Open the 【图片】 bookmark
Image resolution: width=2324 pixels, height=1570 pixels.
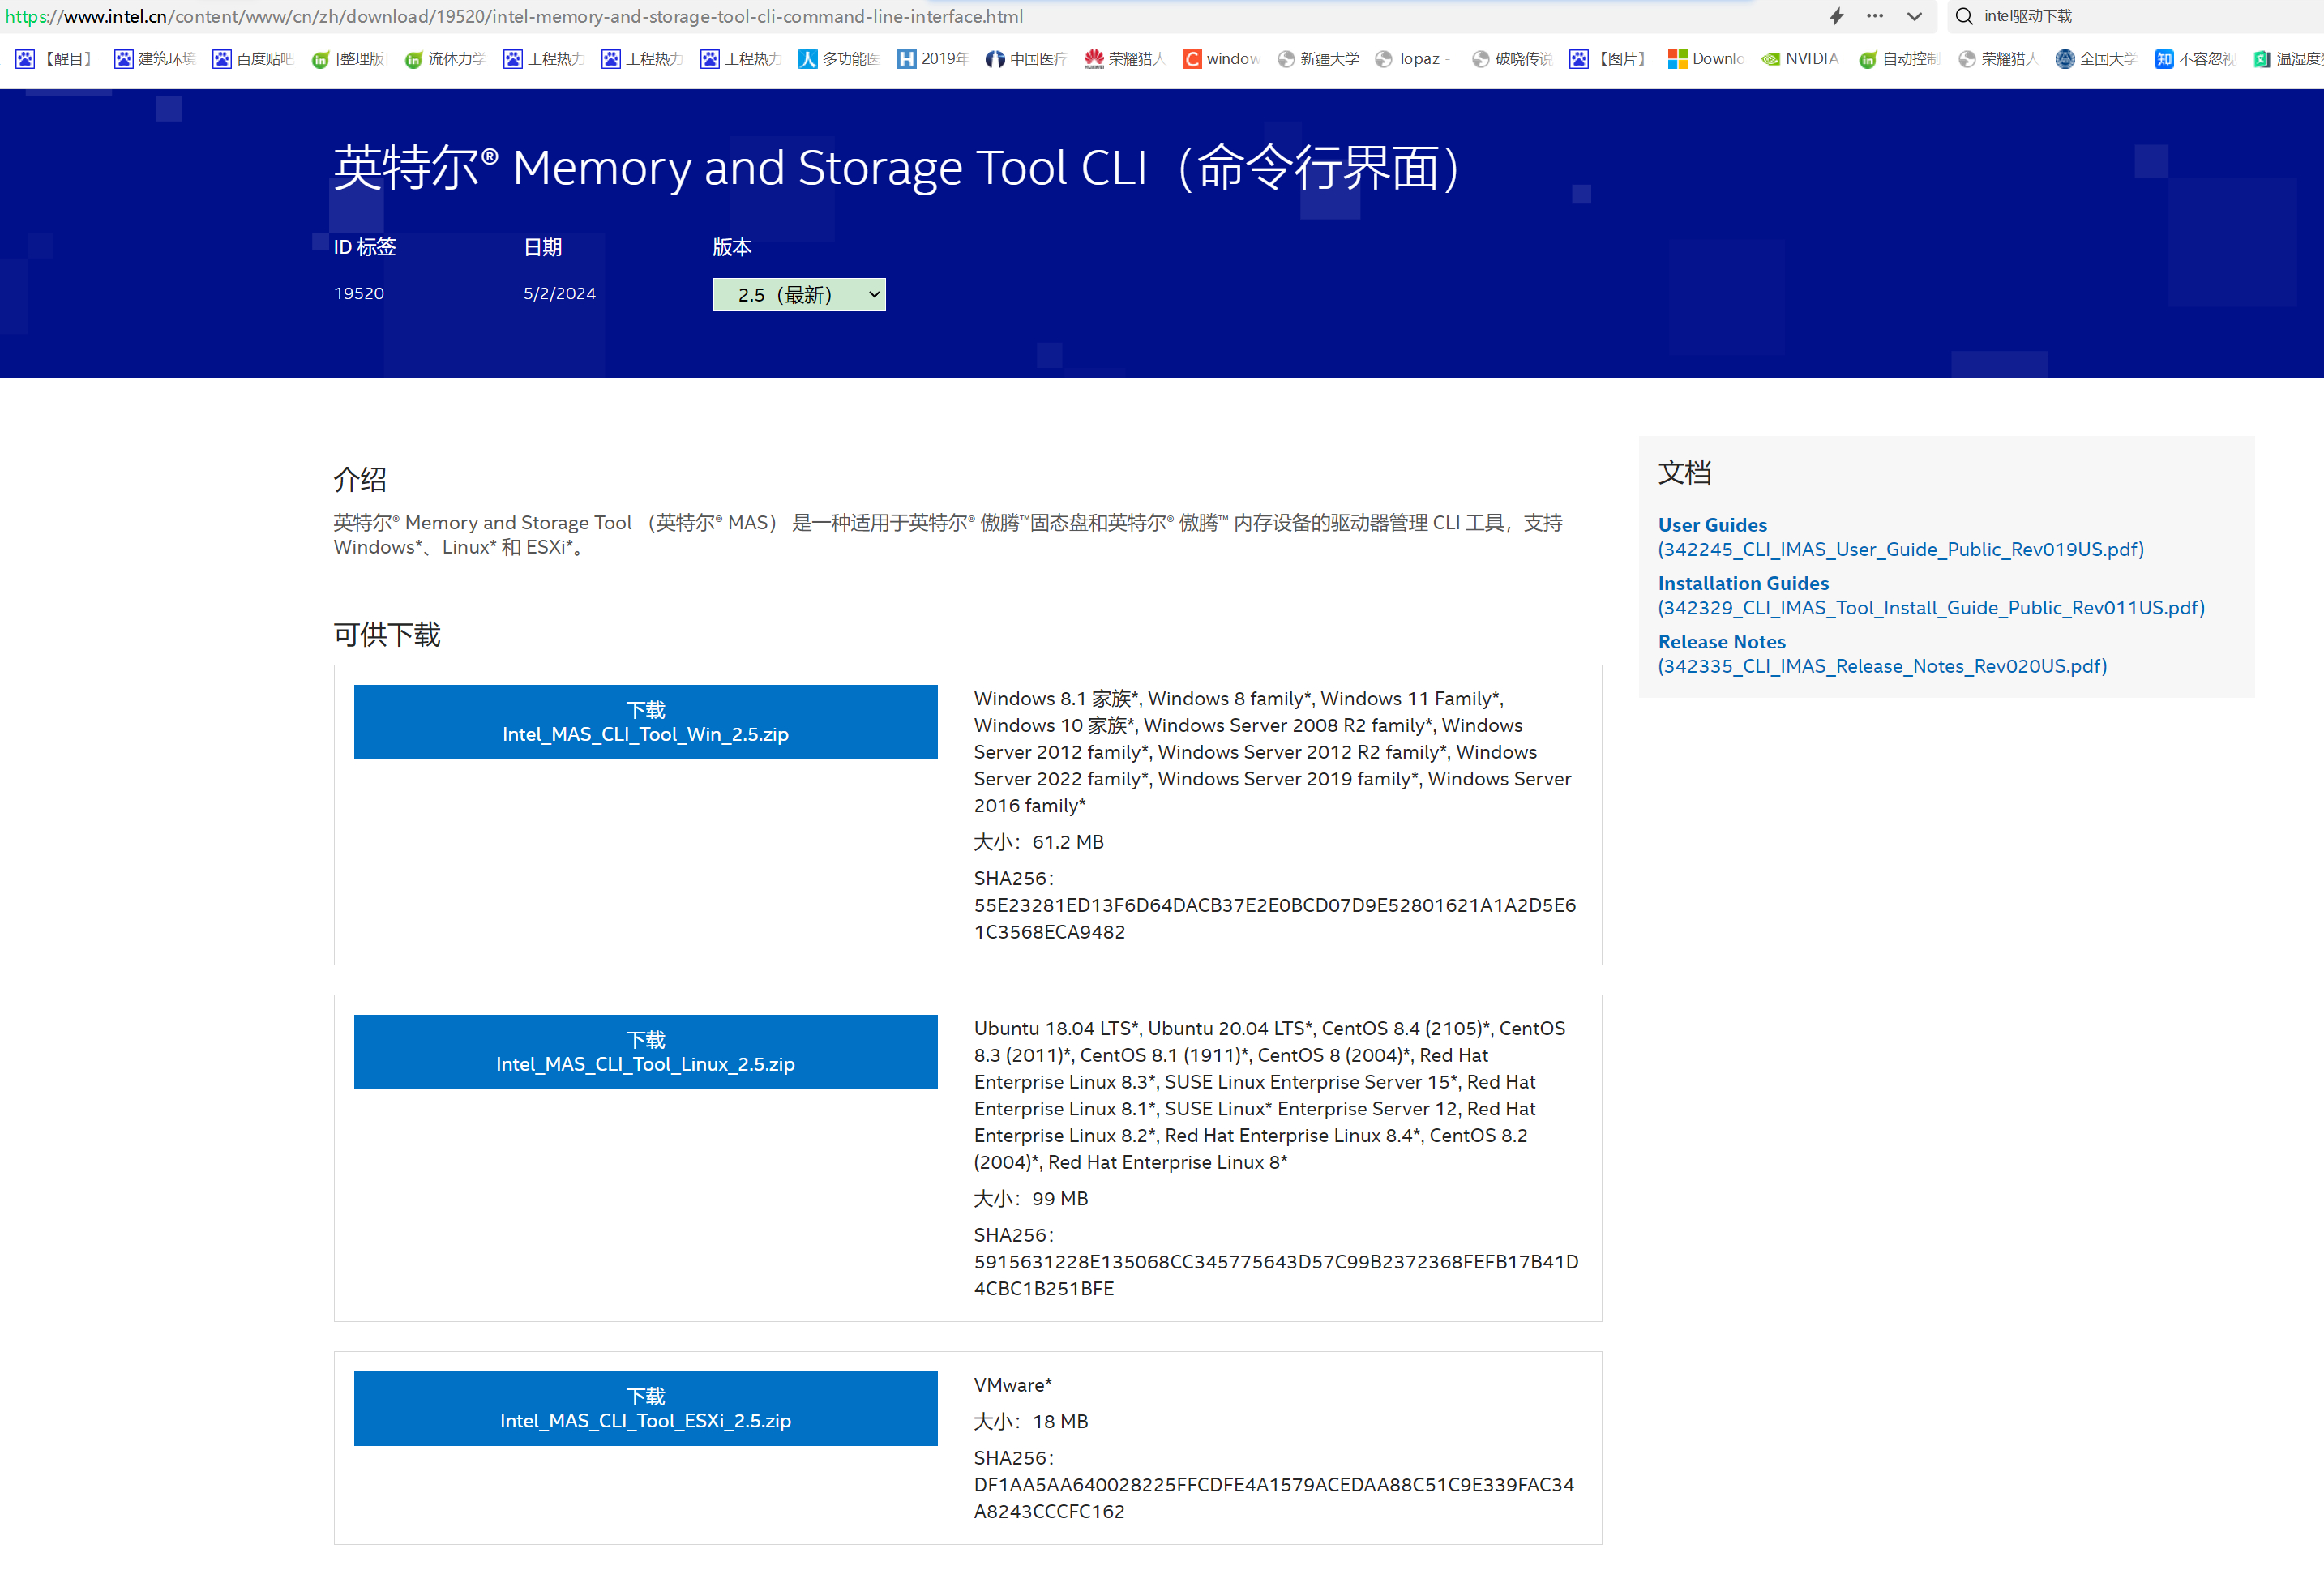(1608, 59)
